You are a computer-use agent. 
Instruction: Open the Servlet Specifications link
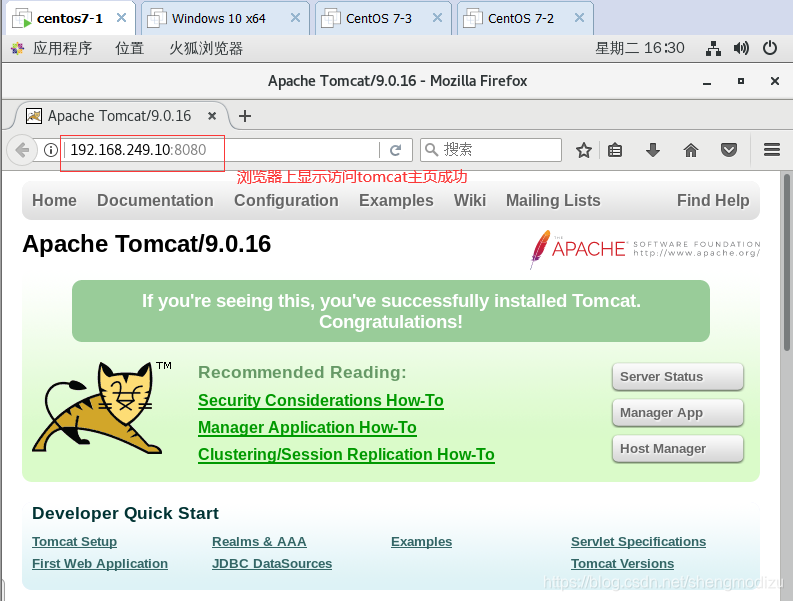[638, 542]
